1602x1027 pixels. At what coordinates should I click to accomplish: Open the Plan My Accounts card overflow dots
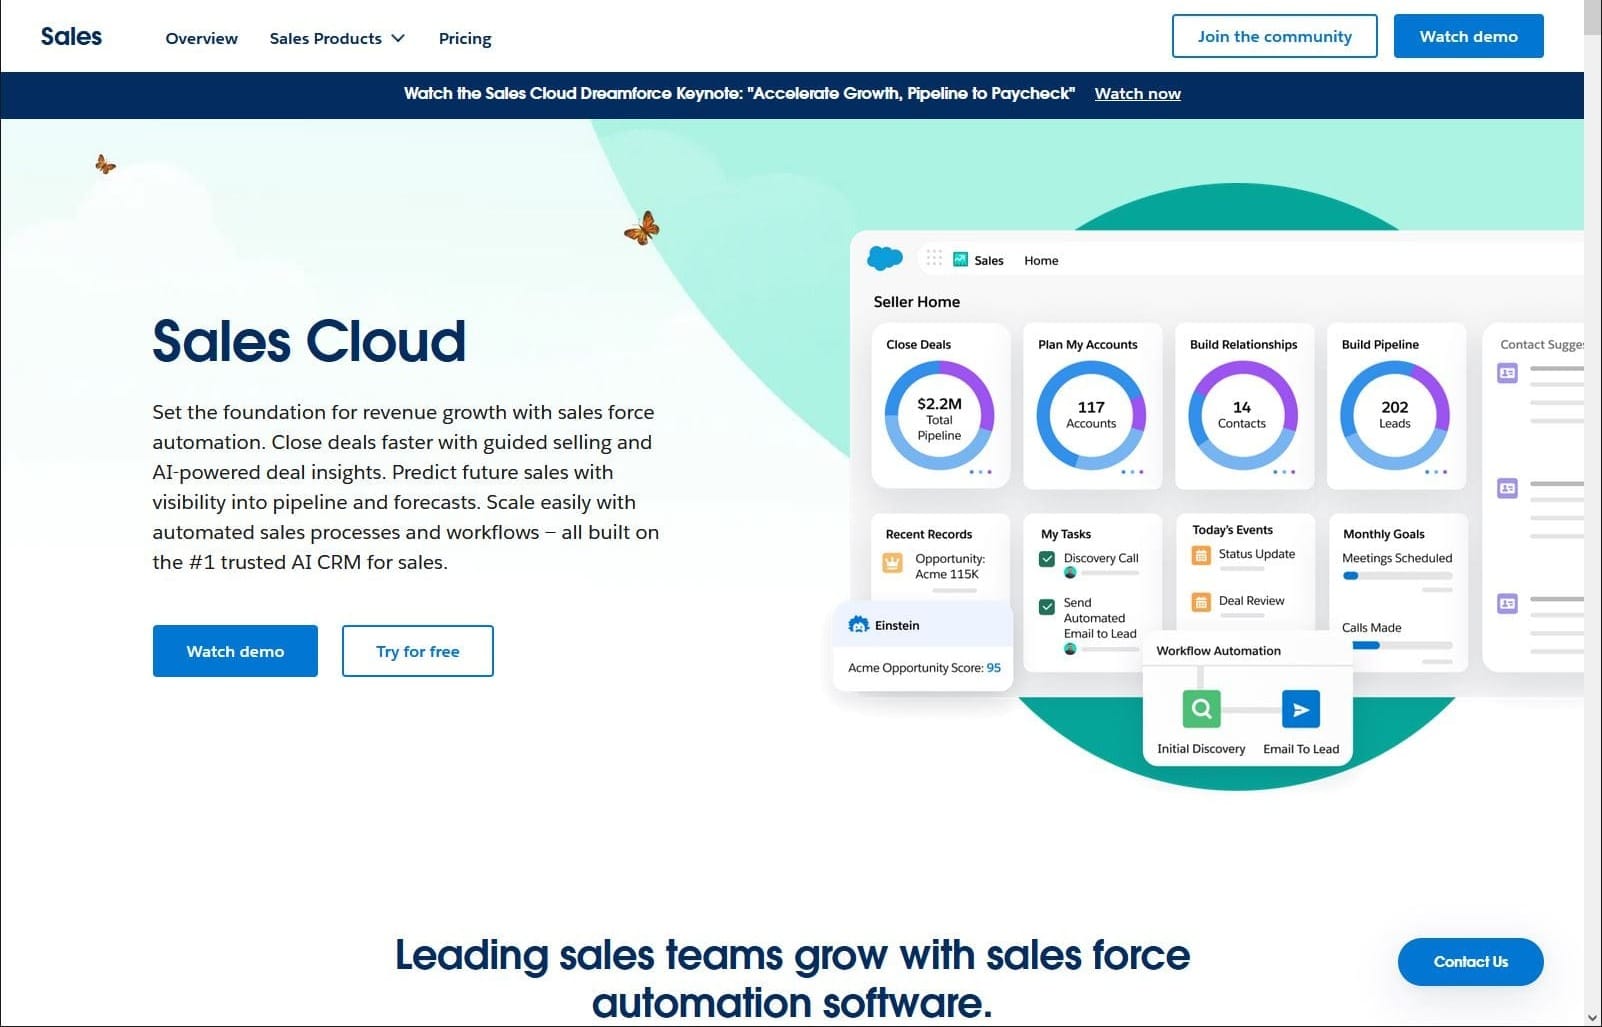(1135, 471)
